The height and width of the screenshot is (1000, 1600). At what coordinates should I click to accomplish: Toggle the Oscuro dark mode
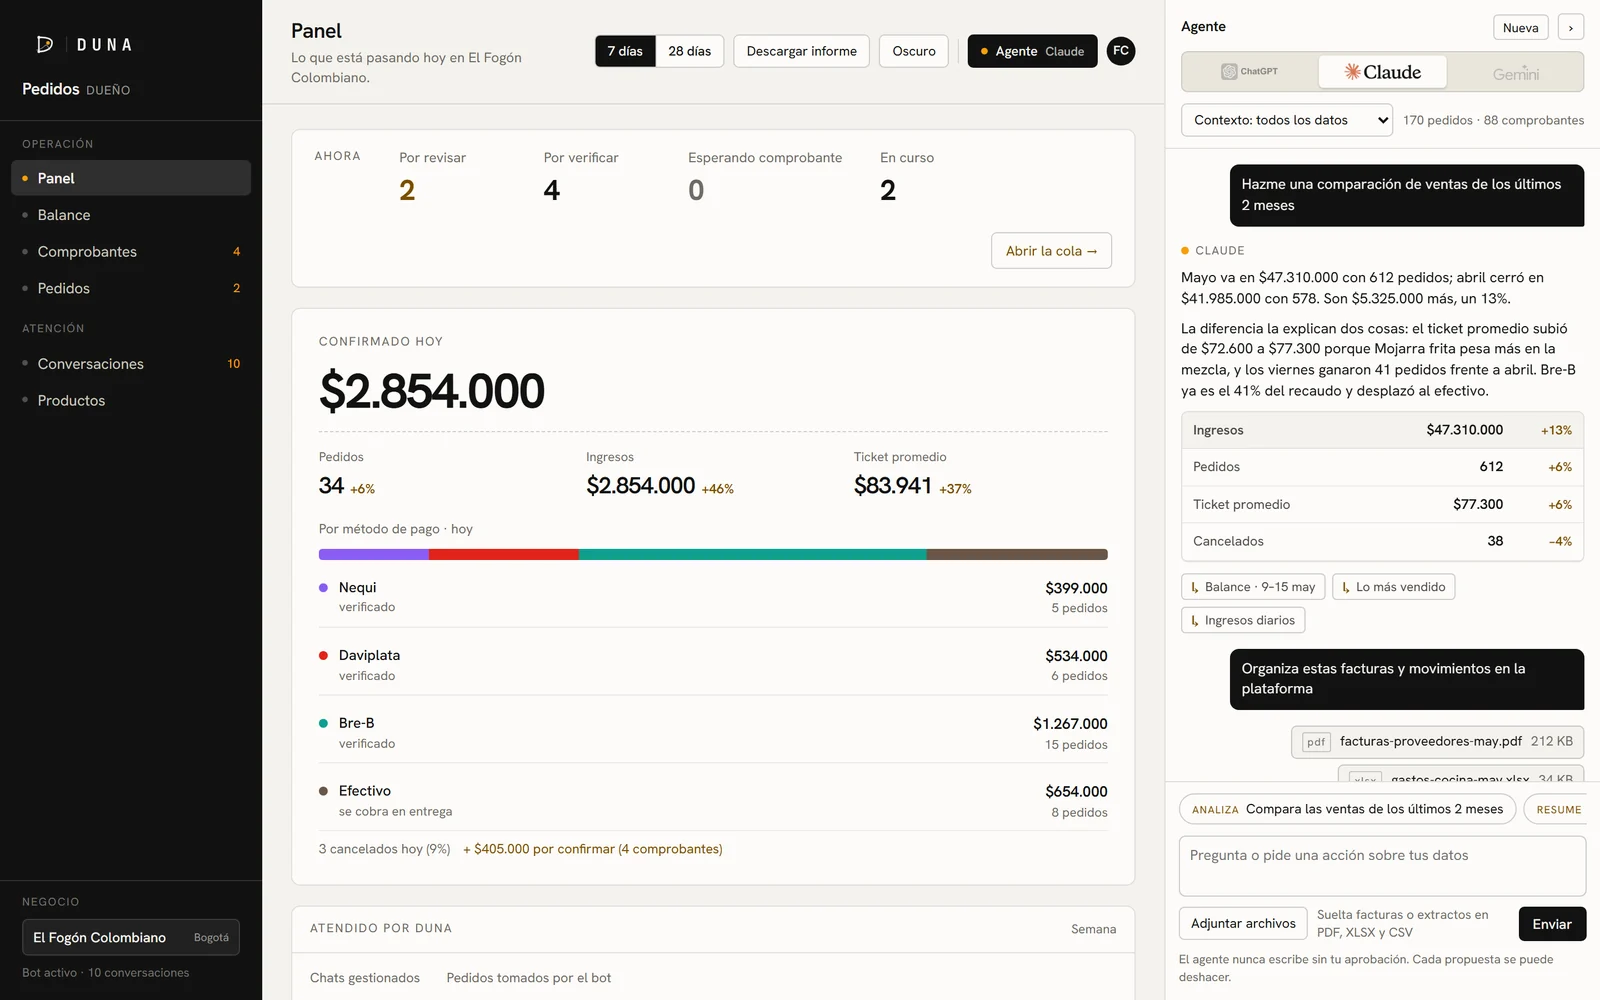pos(914,51)
